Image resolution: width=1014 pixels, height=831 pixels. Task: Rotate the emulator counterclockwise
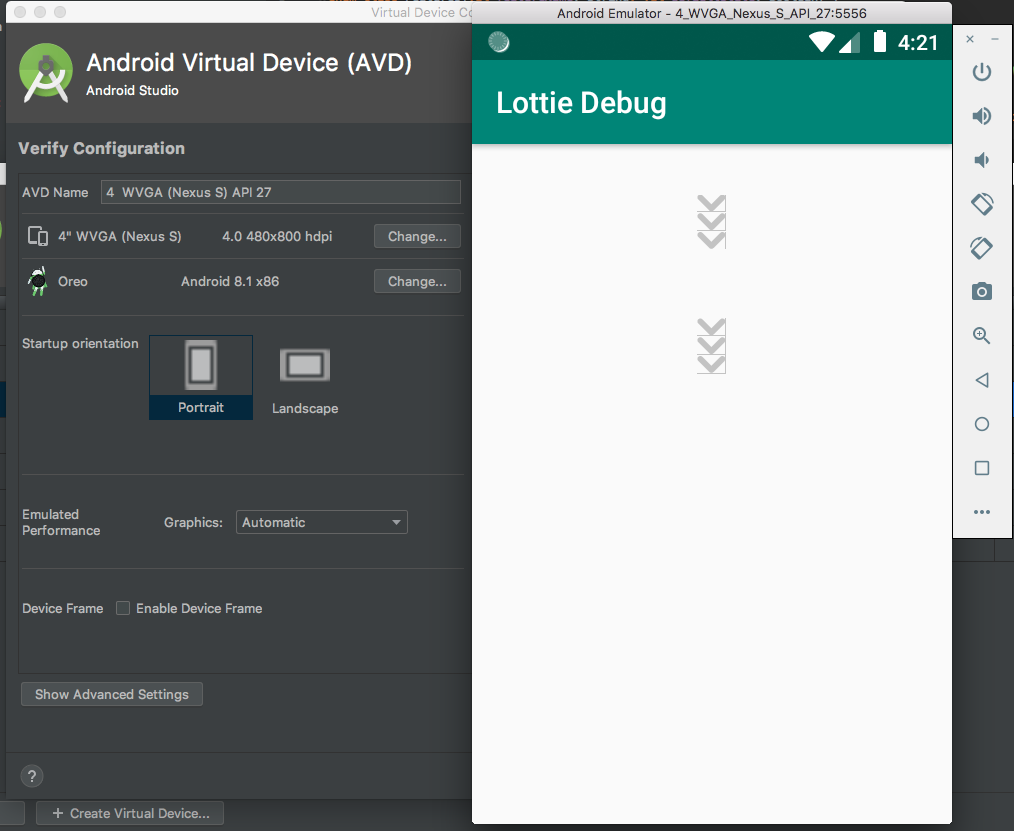click(981, 203)
